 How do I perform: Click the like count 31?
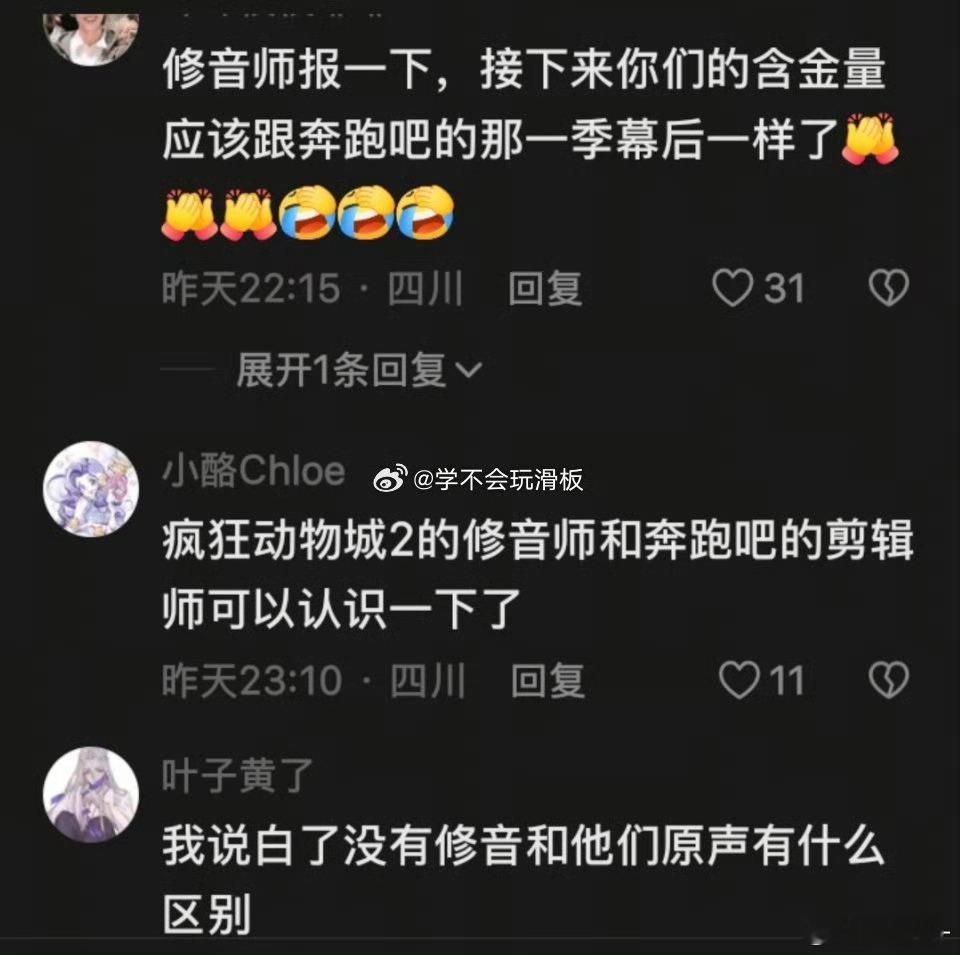[784, 288]
